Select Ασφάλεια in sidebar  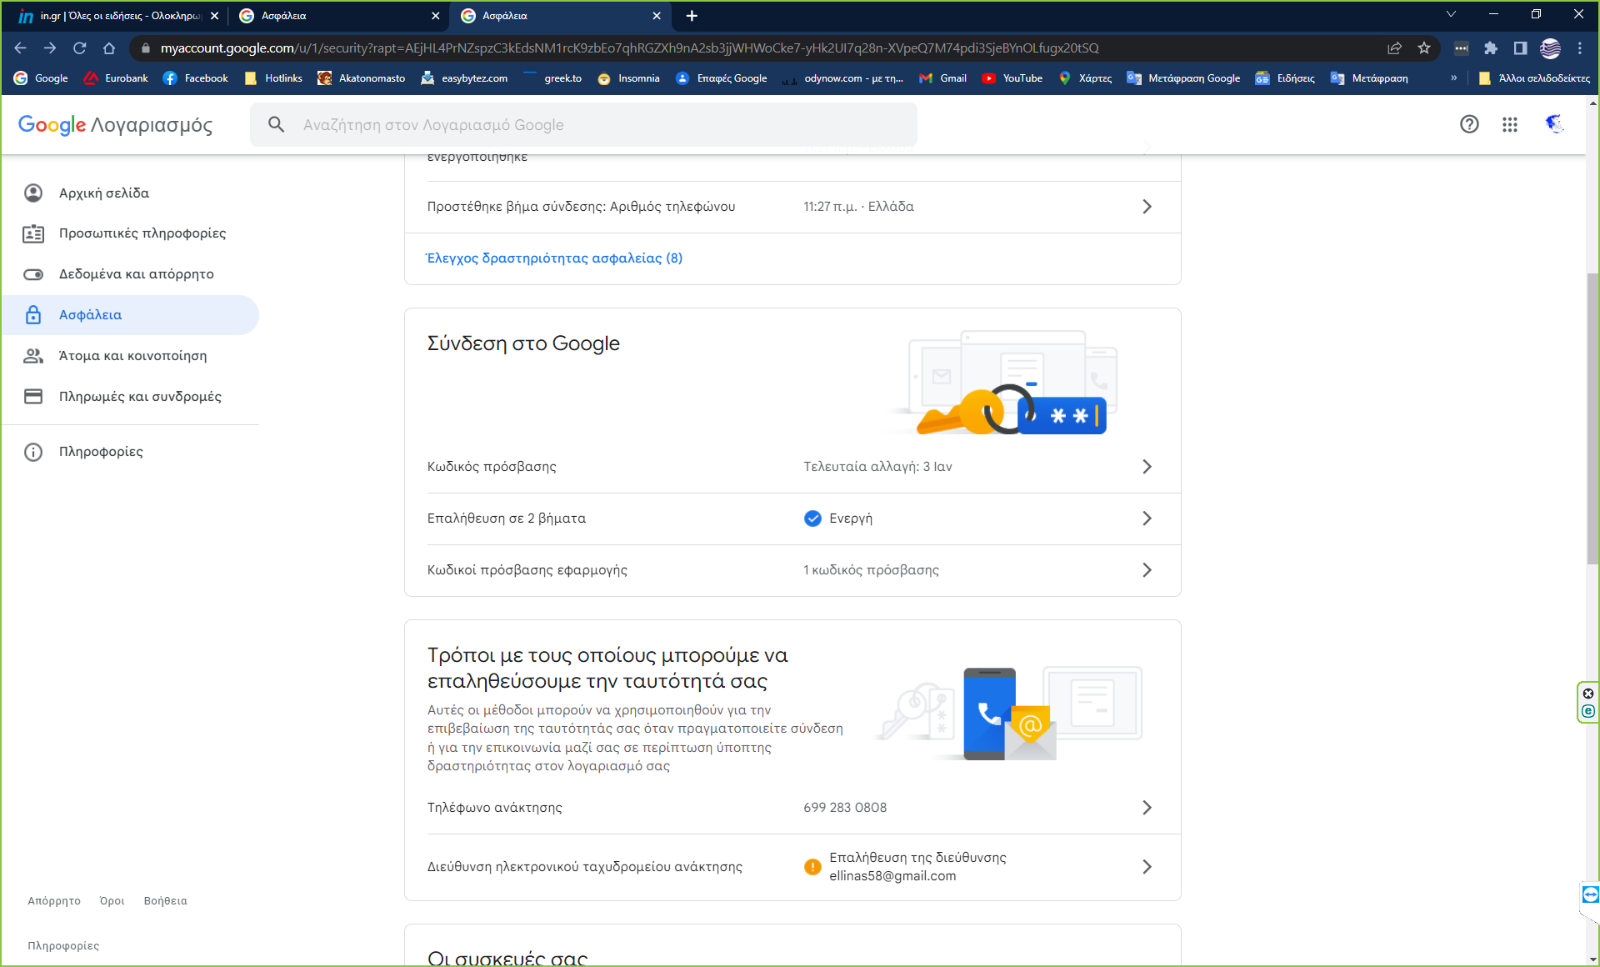[130, 315]
